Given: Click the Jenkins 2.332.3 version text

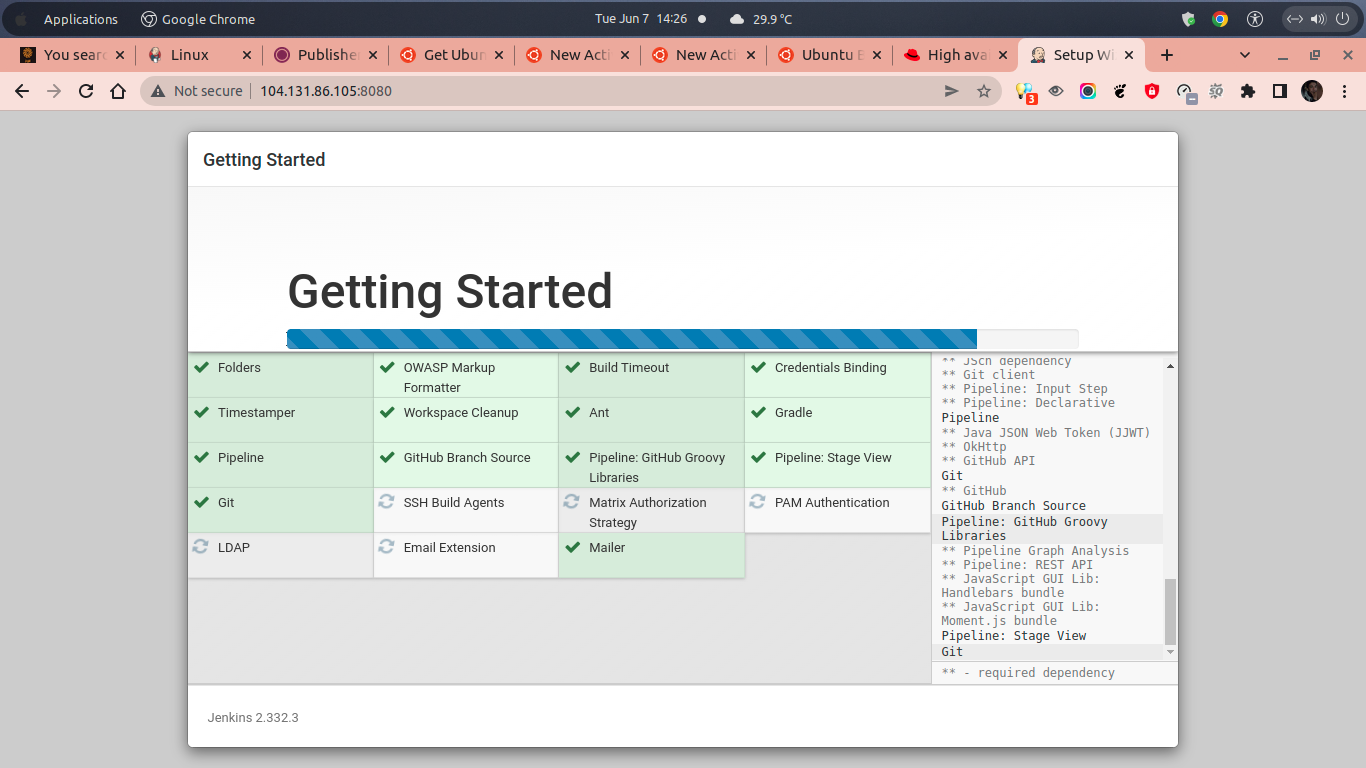Looking at the screenshot, I should click(253, 718).
